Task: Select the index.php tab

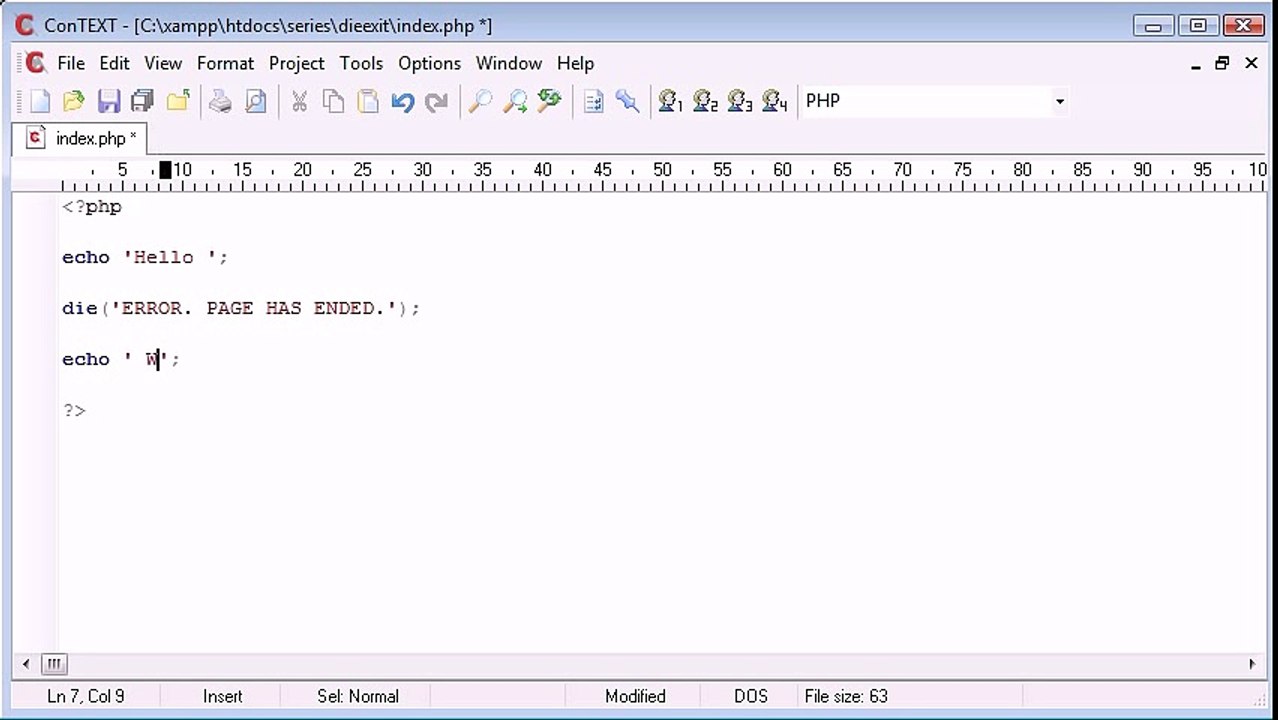Action: point(80,138)
